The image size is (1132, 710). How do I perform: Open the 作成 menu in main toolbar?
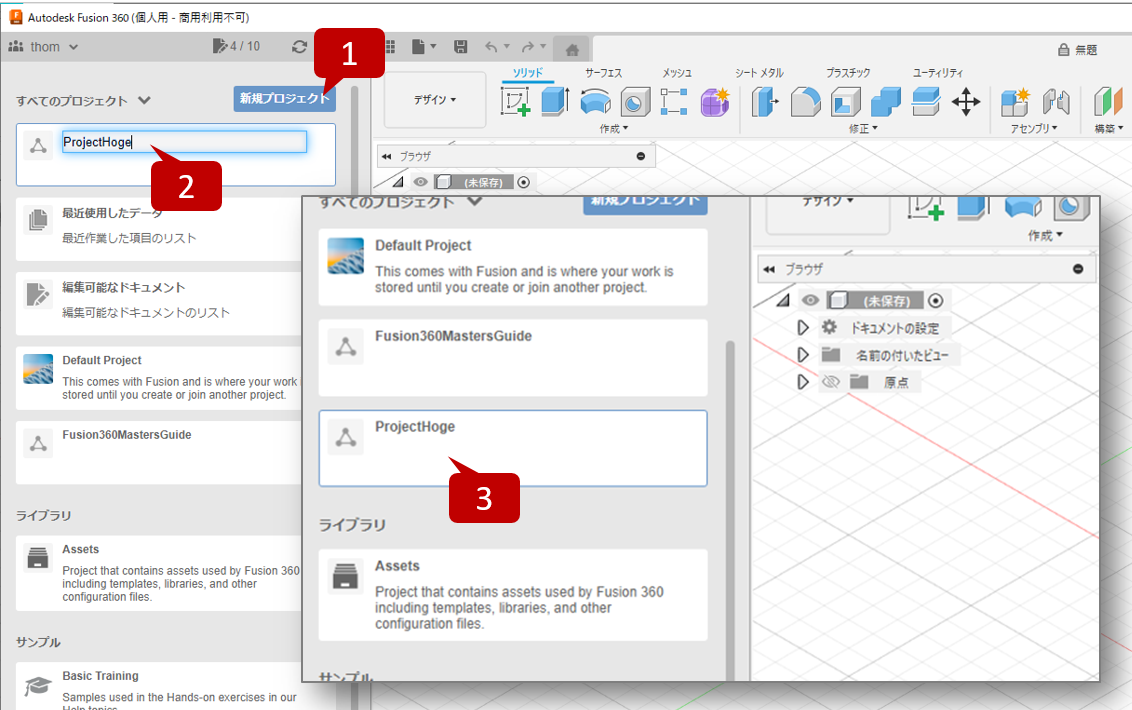click(x=614, y=129)
